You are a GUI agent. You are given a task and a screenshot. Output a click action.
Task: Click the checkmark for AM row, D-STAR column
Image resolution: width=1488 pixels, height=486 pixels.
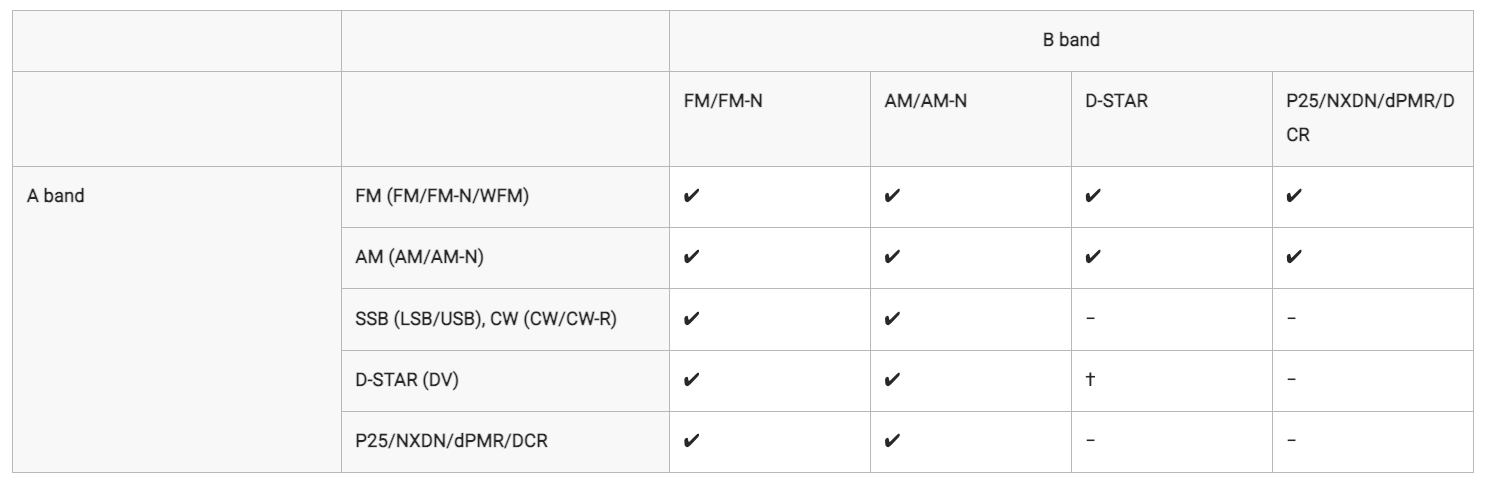pyautogui.click(x=1091, y=256)
